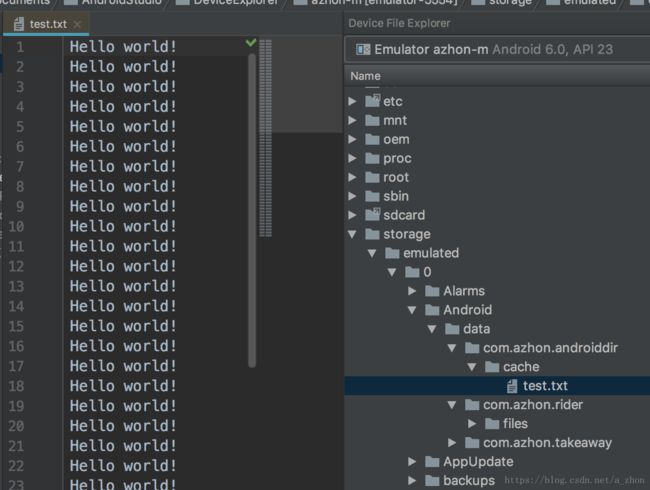Click the mnt folder icon
Screen dimensions: 650x490
(x=372, y=121)
